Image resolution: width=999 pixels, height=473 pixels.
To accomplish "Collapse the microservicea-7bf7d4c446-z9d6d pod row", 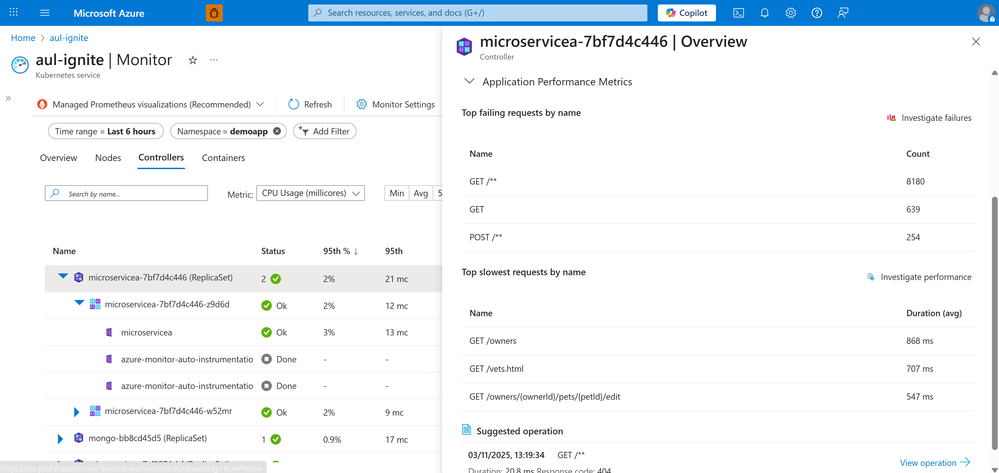I will click(79, 303).
